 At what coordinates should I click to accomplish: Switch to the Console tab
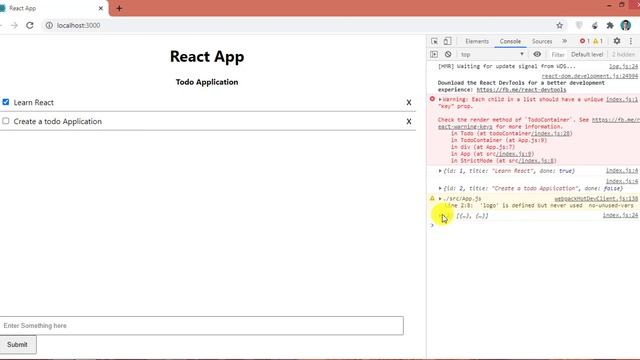(x=510, y=41)
